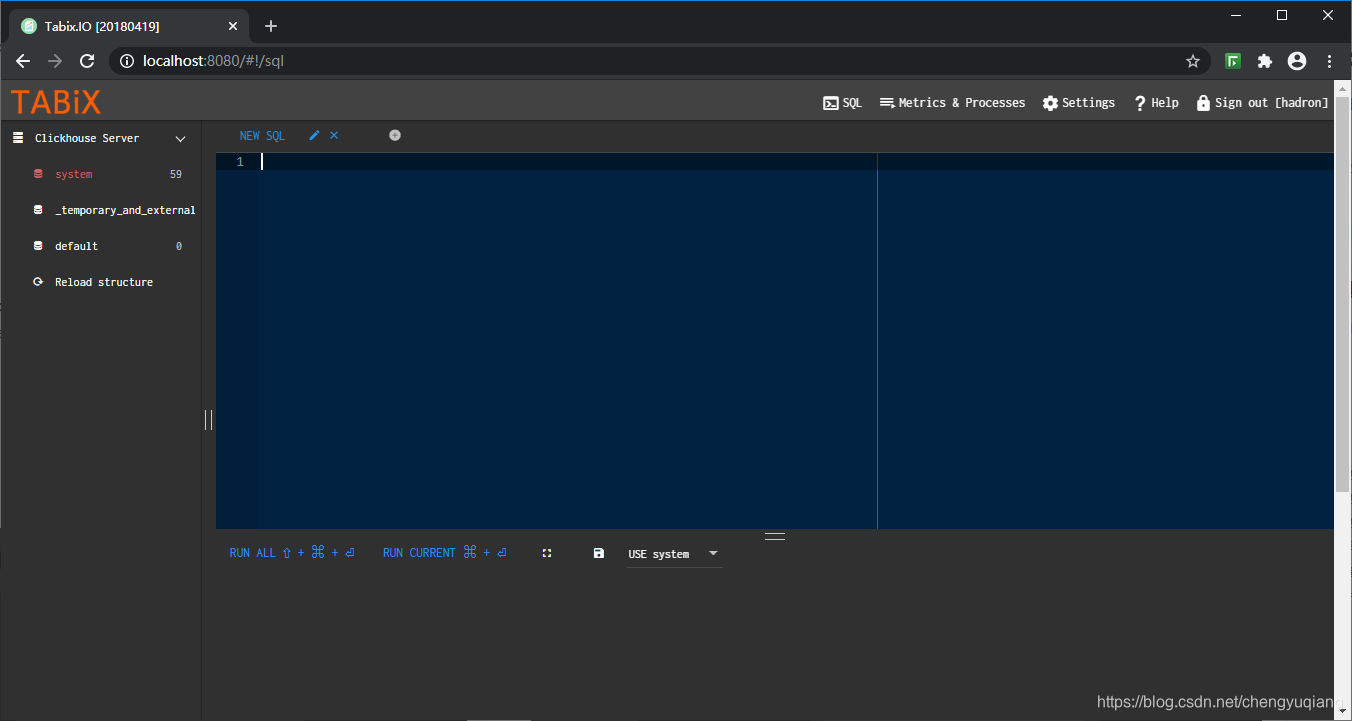Select the default database

[x=76, y=246]
